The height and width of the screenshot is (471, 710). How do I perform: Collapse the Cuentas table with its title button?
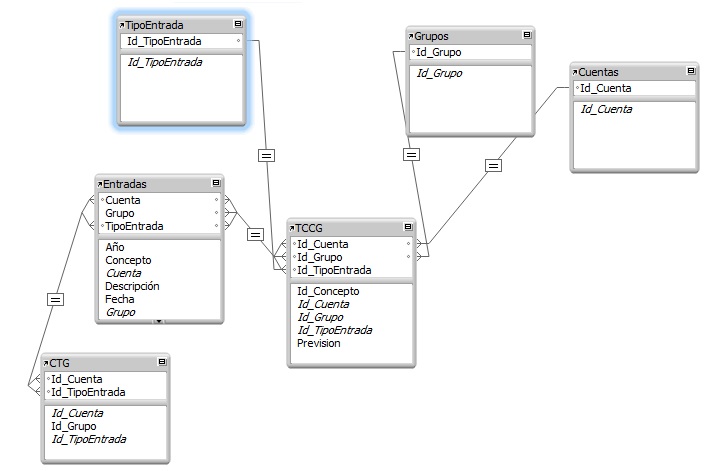click(x=690, y=72)
